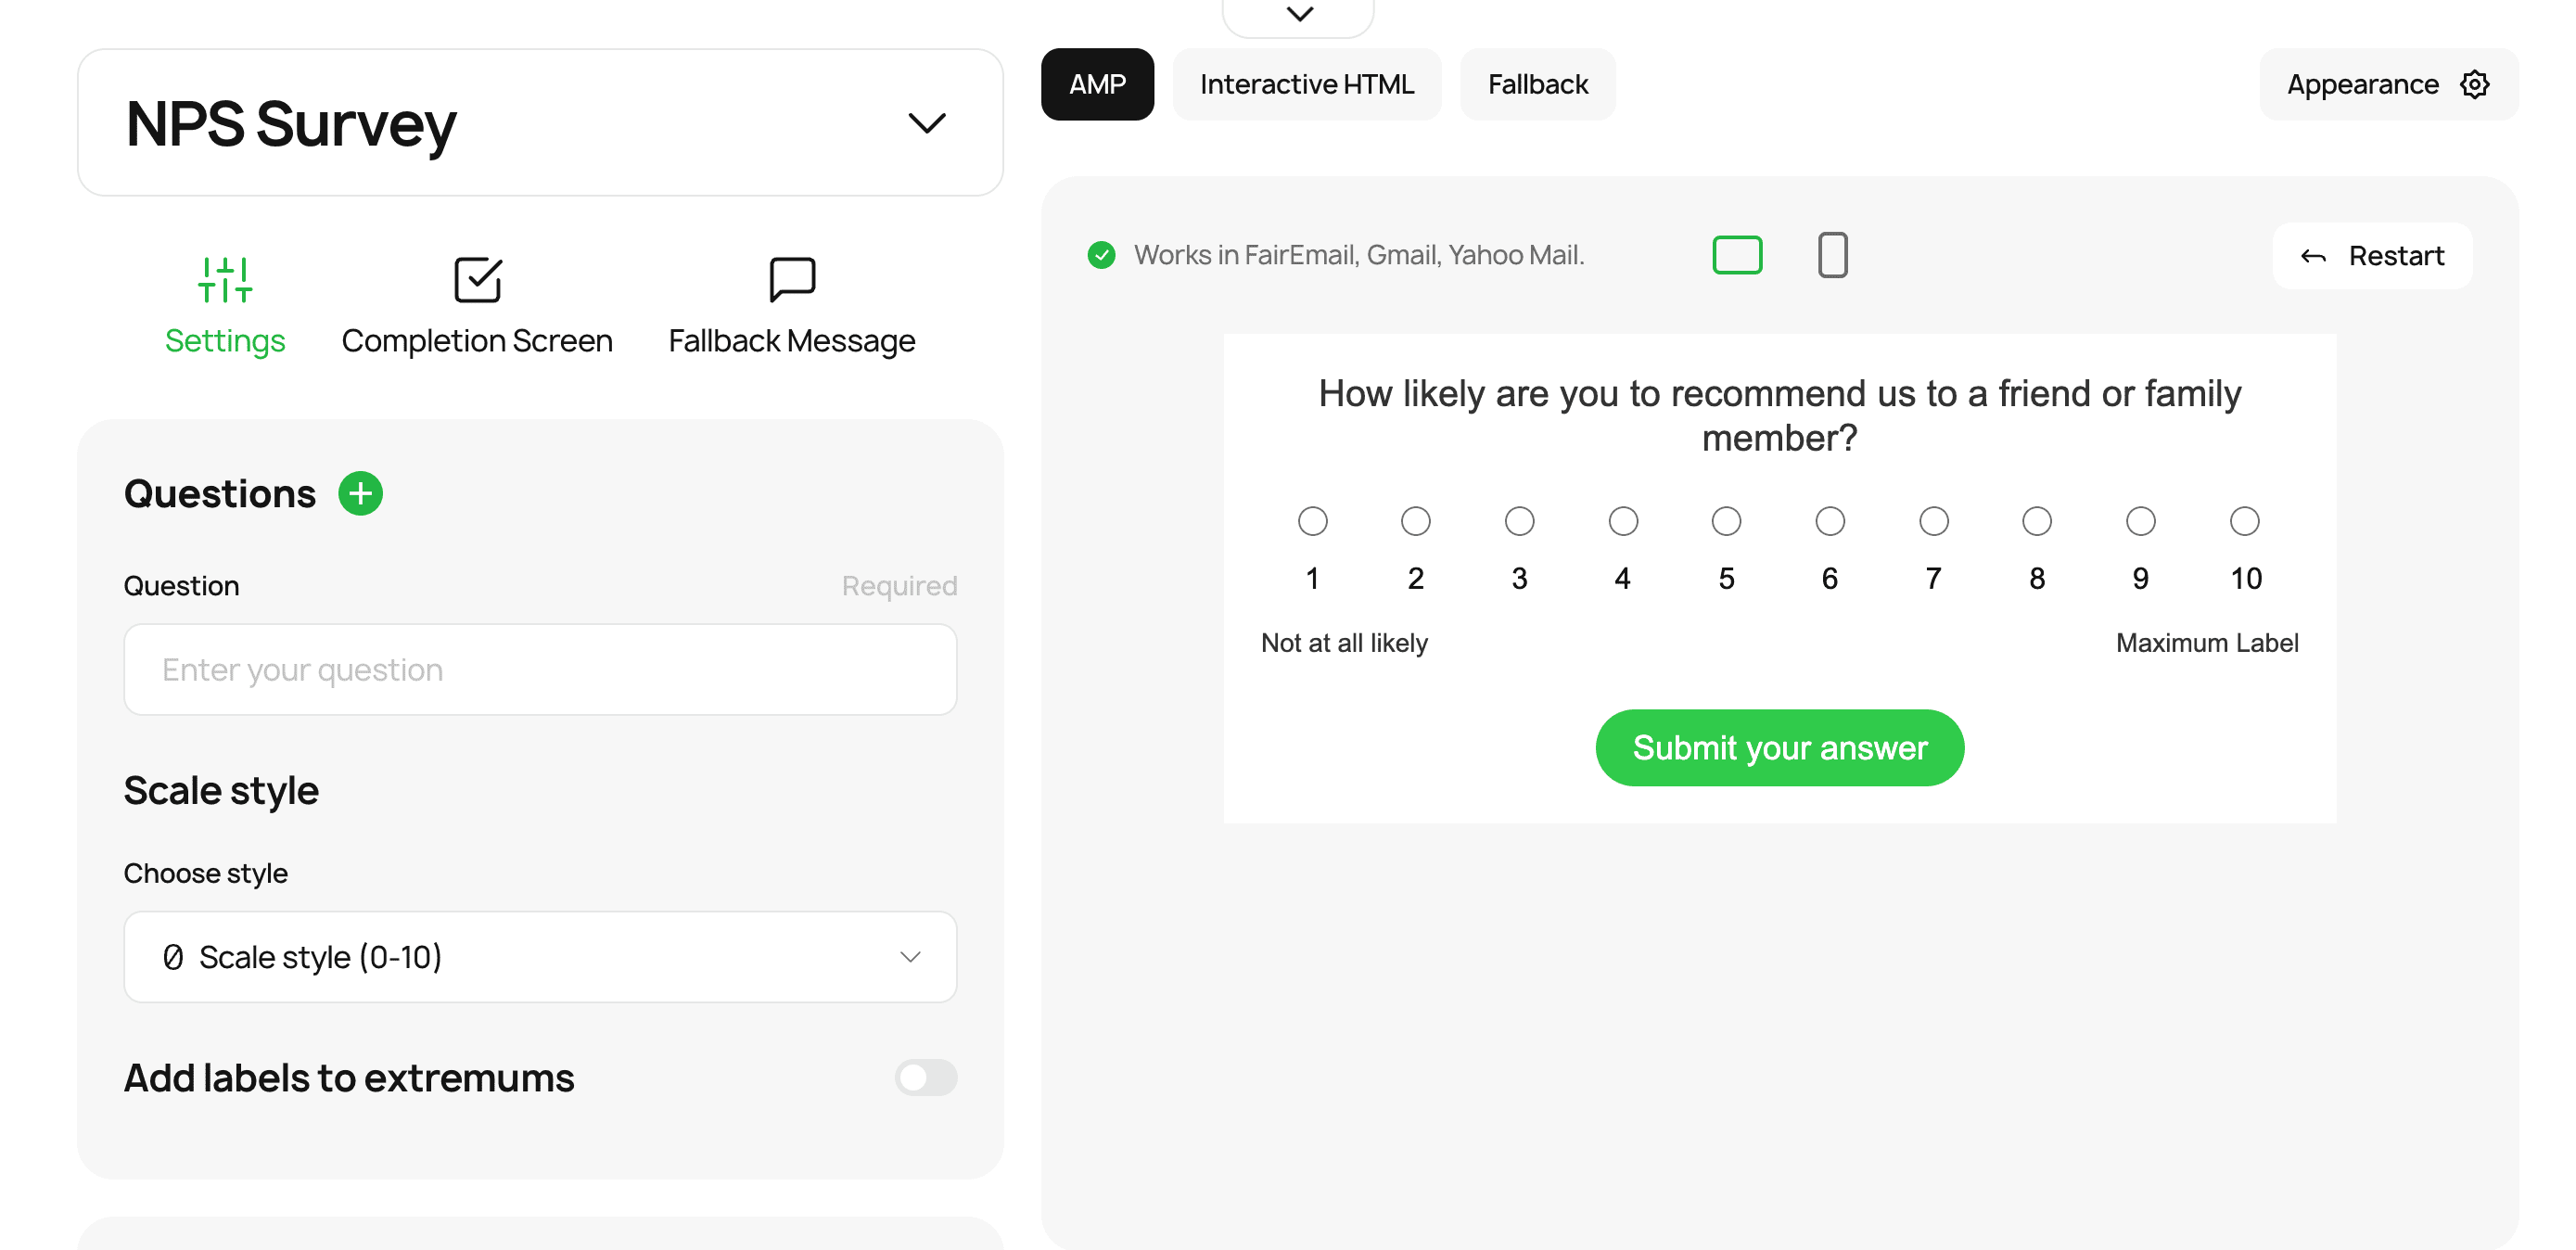
Task: Click the green checkmark status indicator
Action: [1102, 255]
